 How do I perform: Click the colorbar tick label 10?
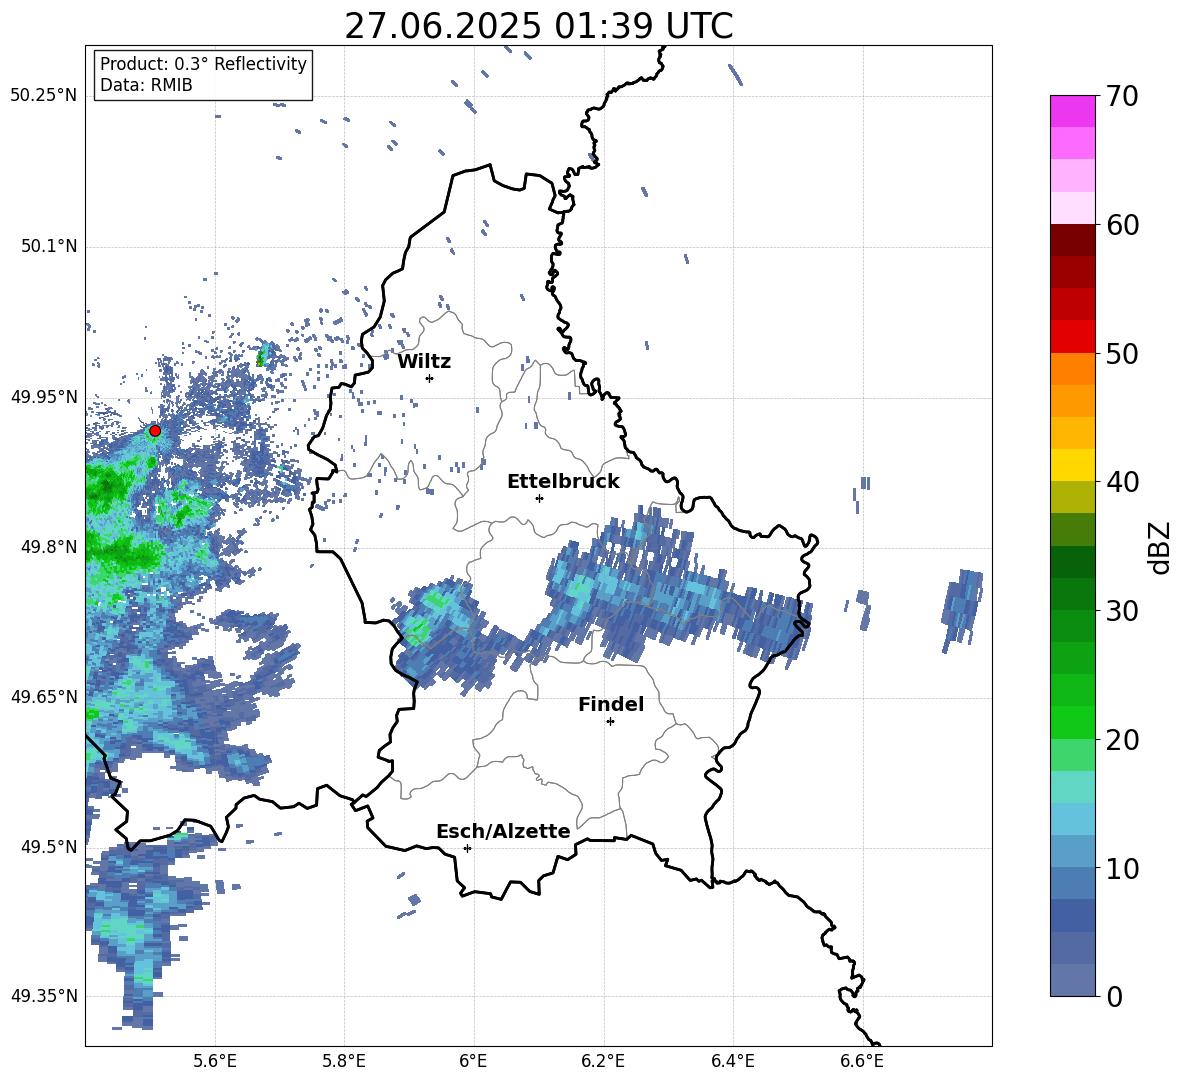point(1122,869)
